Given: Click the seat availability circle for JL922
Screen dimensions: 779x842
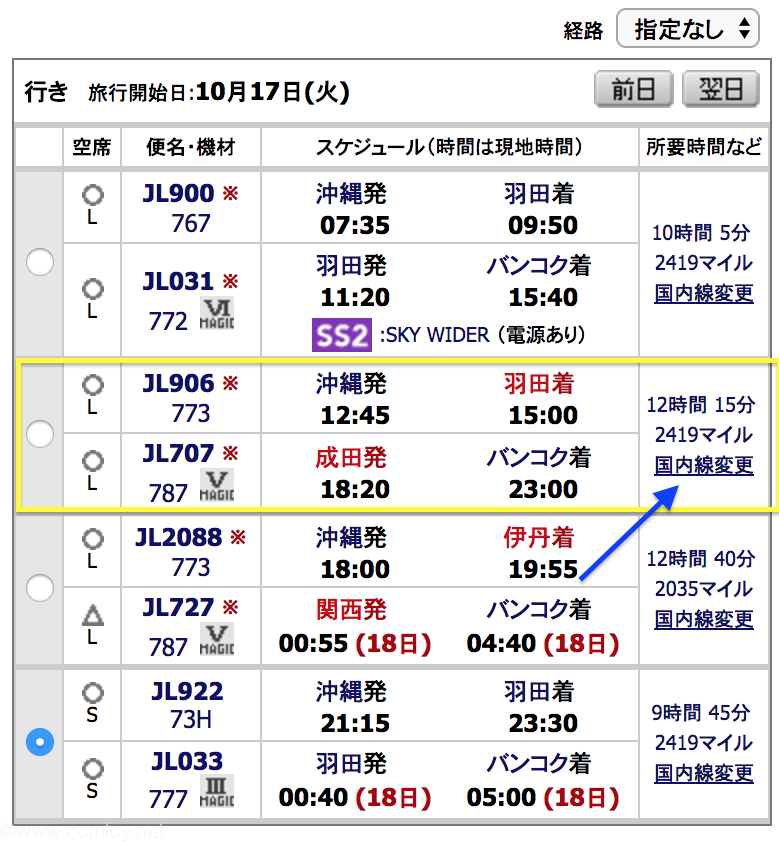Looking at the screenshot, I should [92, 693].
